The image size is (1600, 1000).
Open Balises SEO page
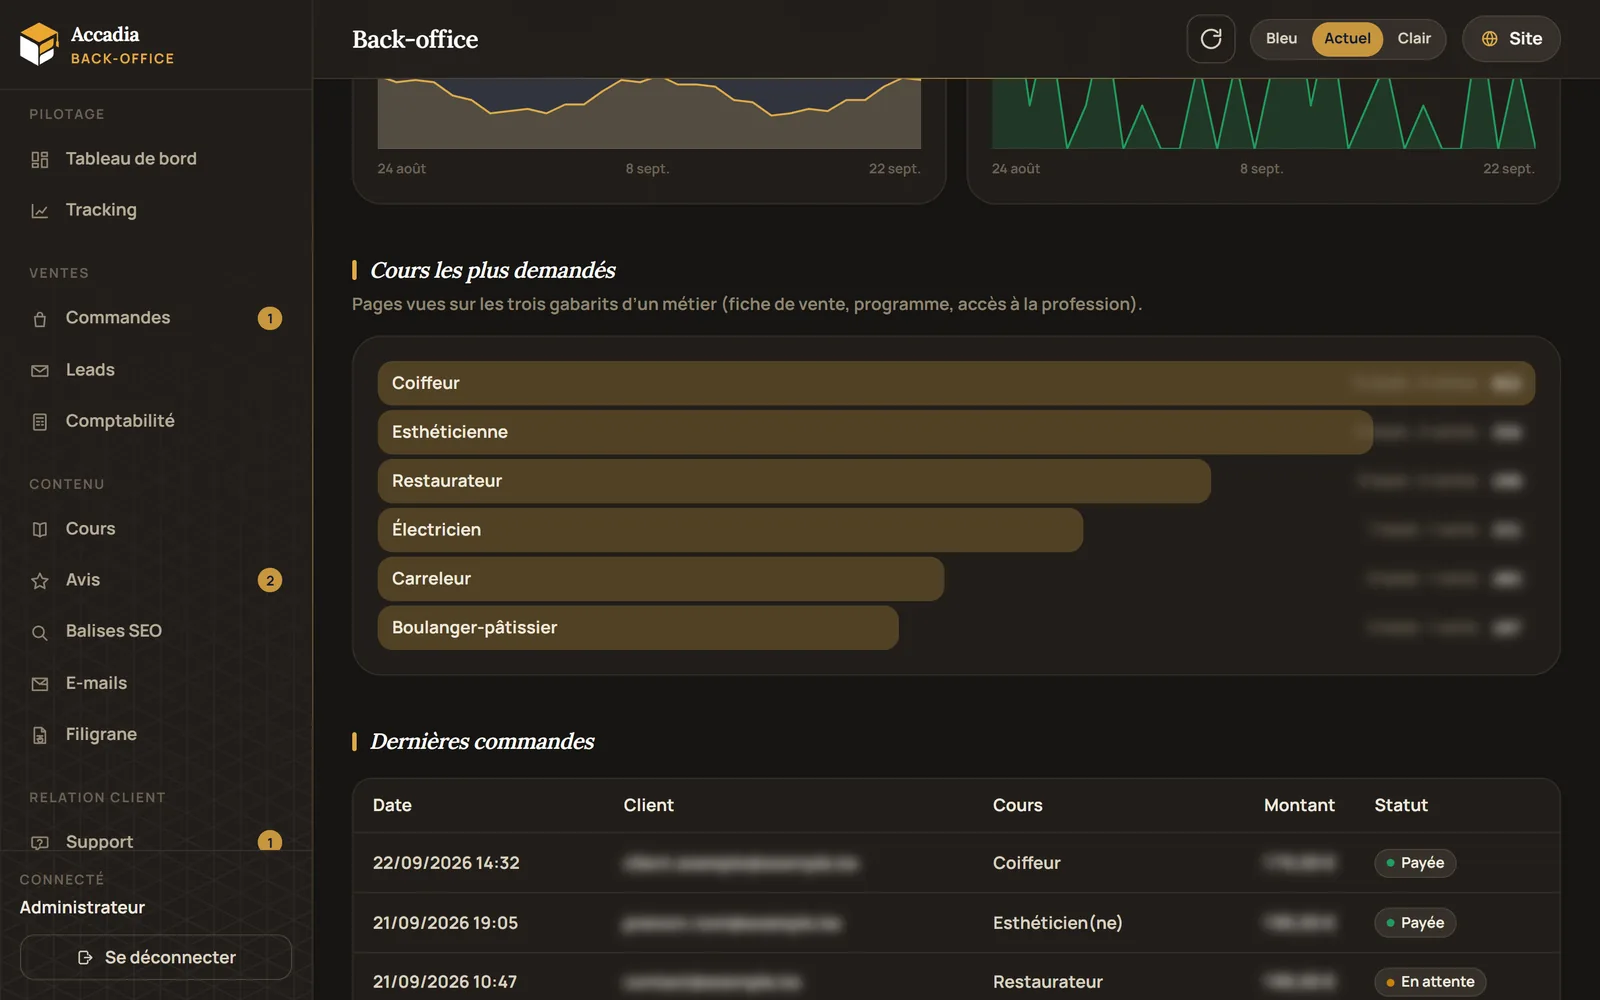pos(156,631)
